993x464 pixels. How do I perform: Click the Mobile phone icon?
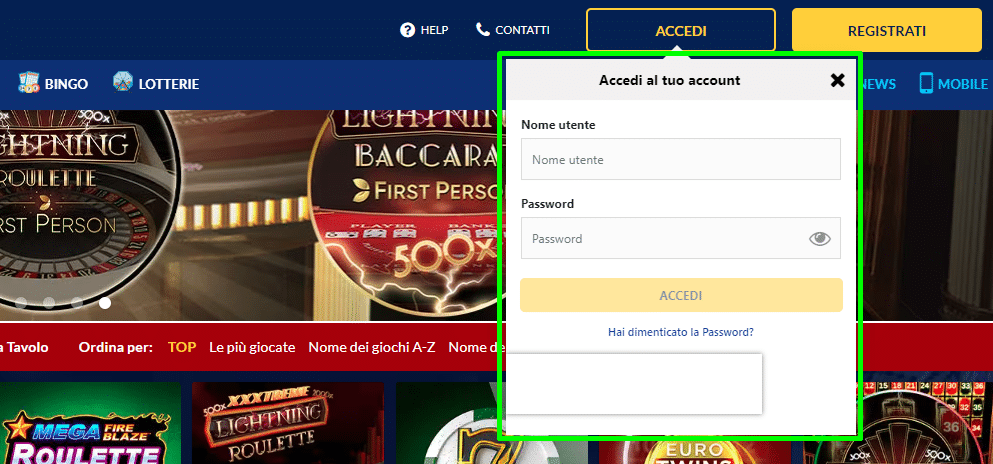tap(926, 83)
